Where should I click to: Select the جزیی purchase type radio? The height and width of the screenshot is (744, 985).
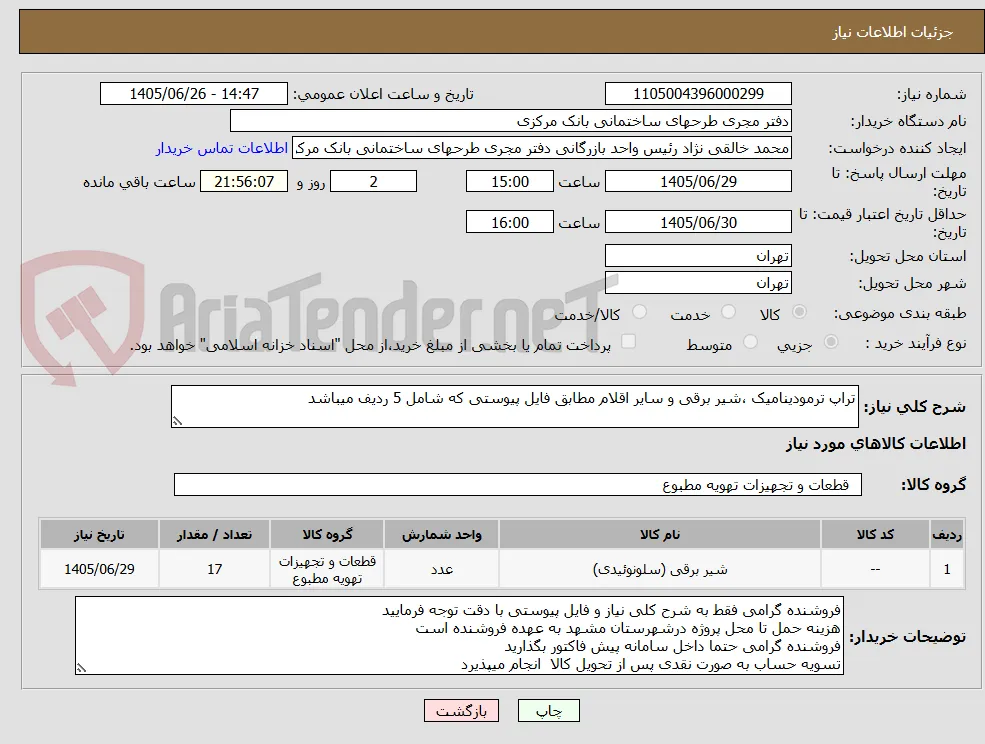tap(830, 342)
